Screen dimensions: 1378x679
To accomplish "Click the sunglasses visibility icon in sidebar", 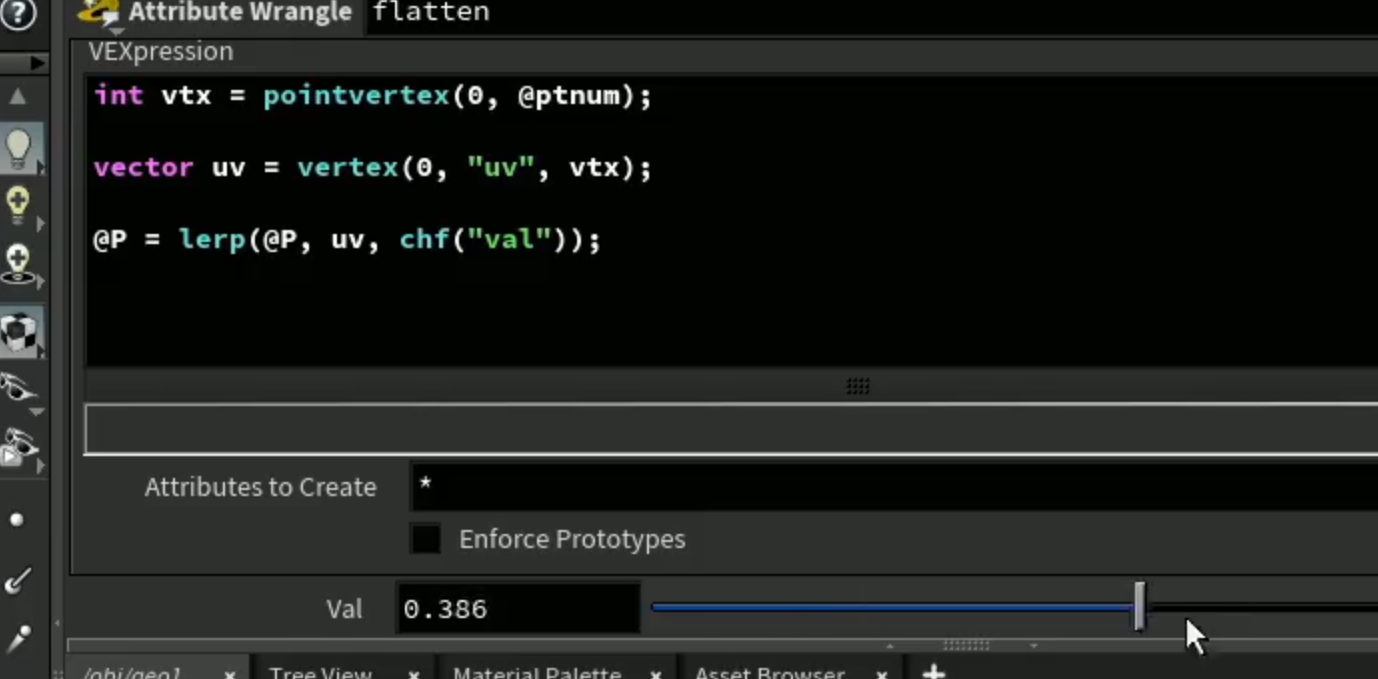I will [x=17, y=388].
